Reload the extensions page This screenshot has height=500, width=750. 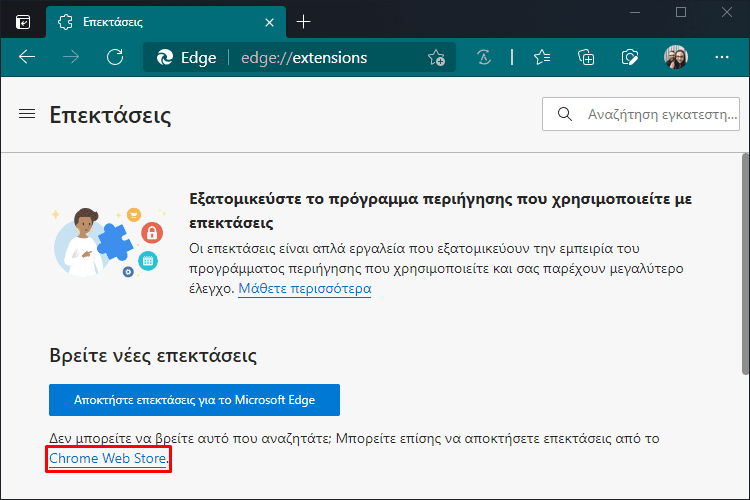(x=115, y=57)
